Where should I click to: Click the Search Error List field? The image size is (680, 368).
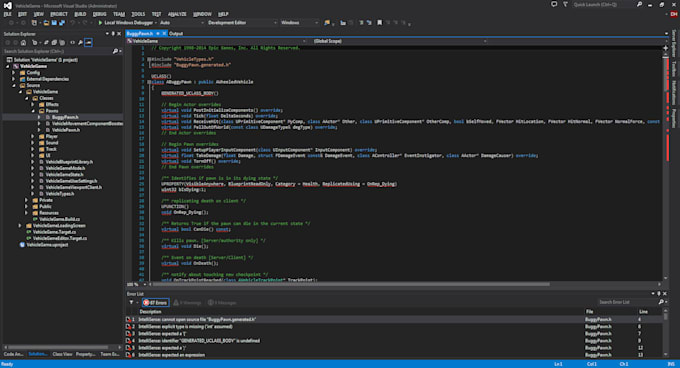pos(627,302)
